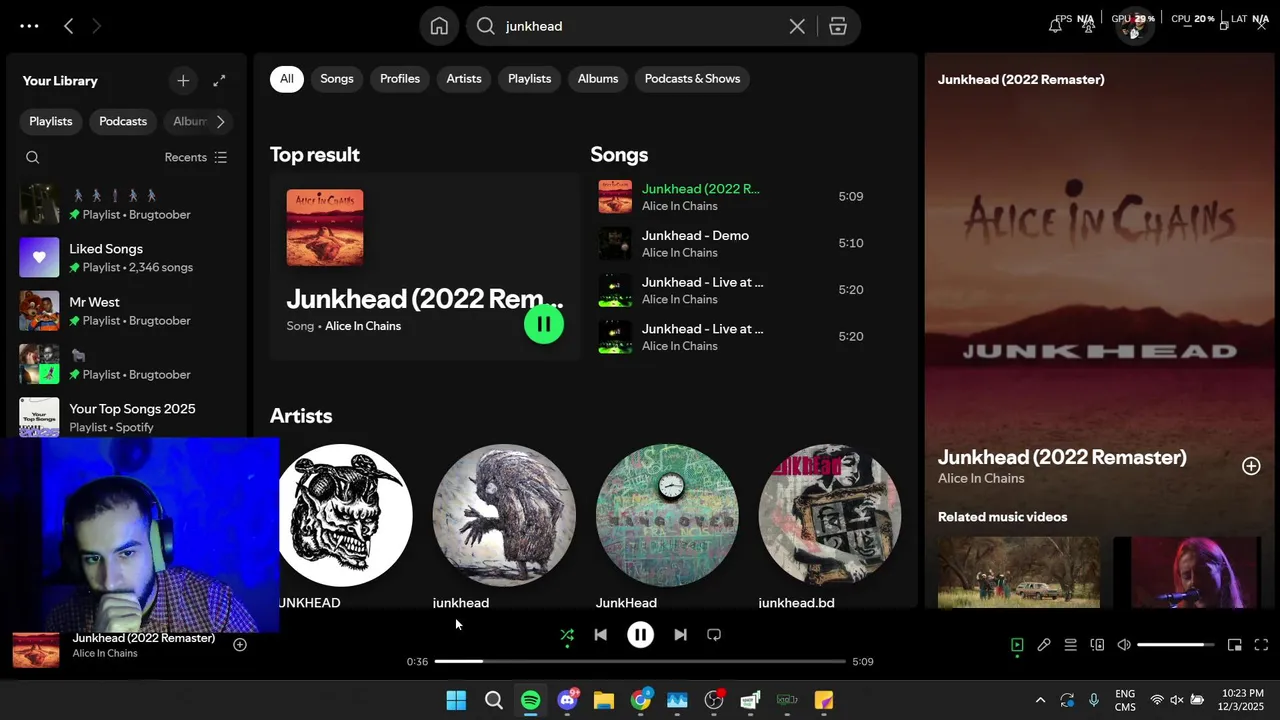Toggle the Now Playing view
The height and width of the screenshot is (720, 1280).
pos(1017,645)
